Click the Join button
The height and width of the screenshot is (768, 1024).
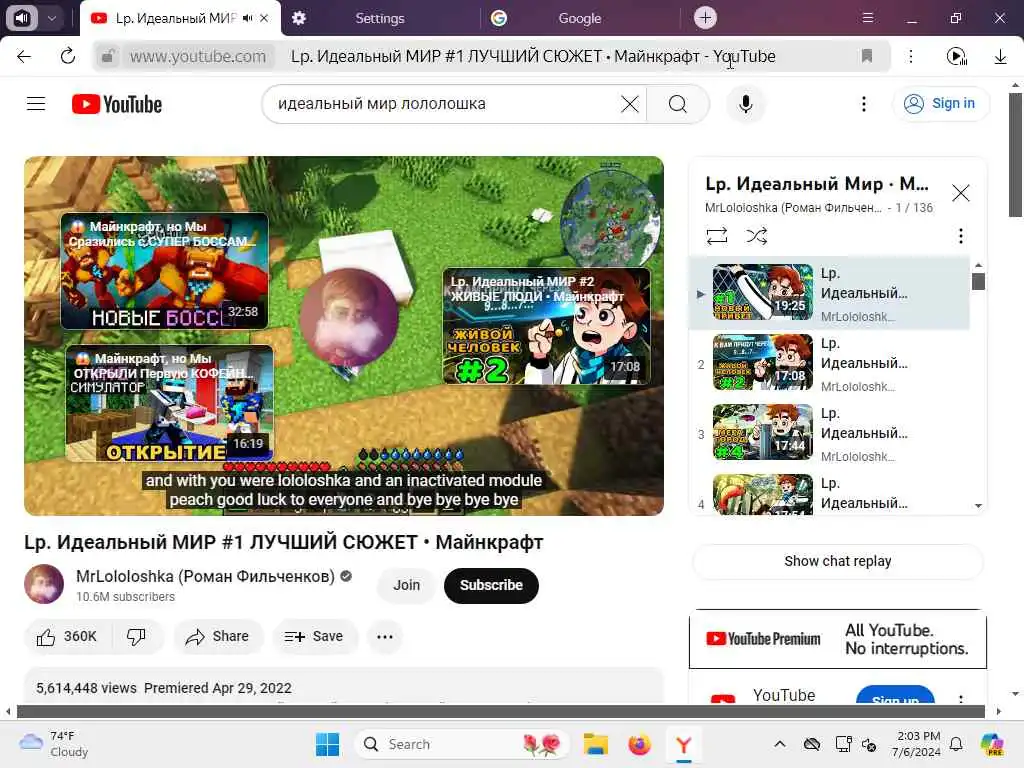click(406, 585)
